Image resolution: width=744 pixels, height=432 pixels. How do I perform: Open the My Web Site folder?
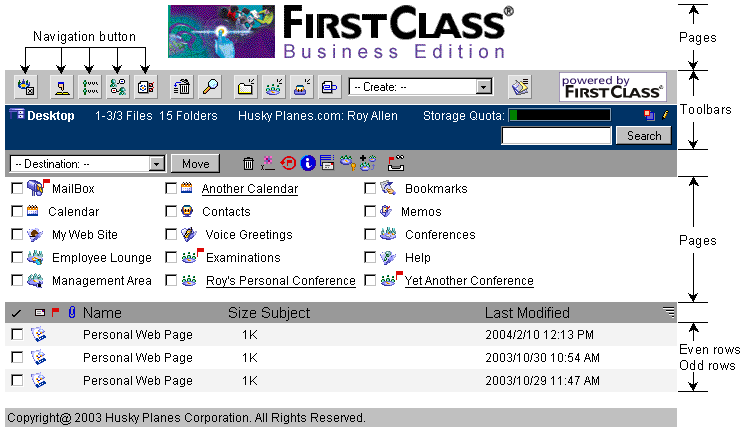click(84, 235)
